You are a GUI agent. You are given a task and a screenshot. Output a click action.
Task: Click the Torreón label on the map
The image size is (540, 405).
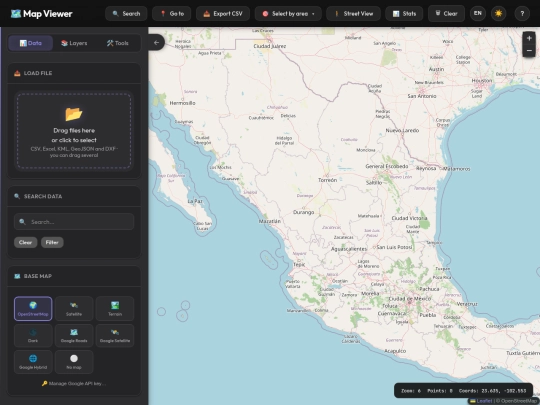pyautogui.click(x=328, y=180)
